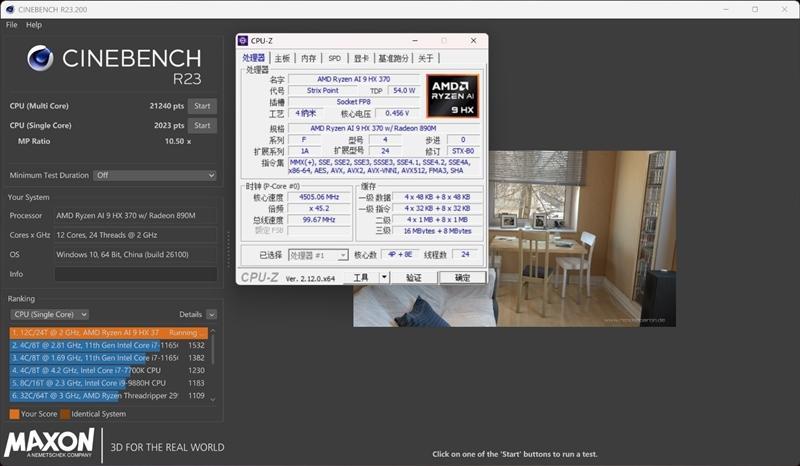Open the Help menu
800x466 pixels.
point(34,24)
